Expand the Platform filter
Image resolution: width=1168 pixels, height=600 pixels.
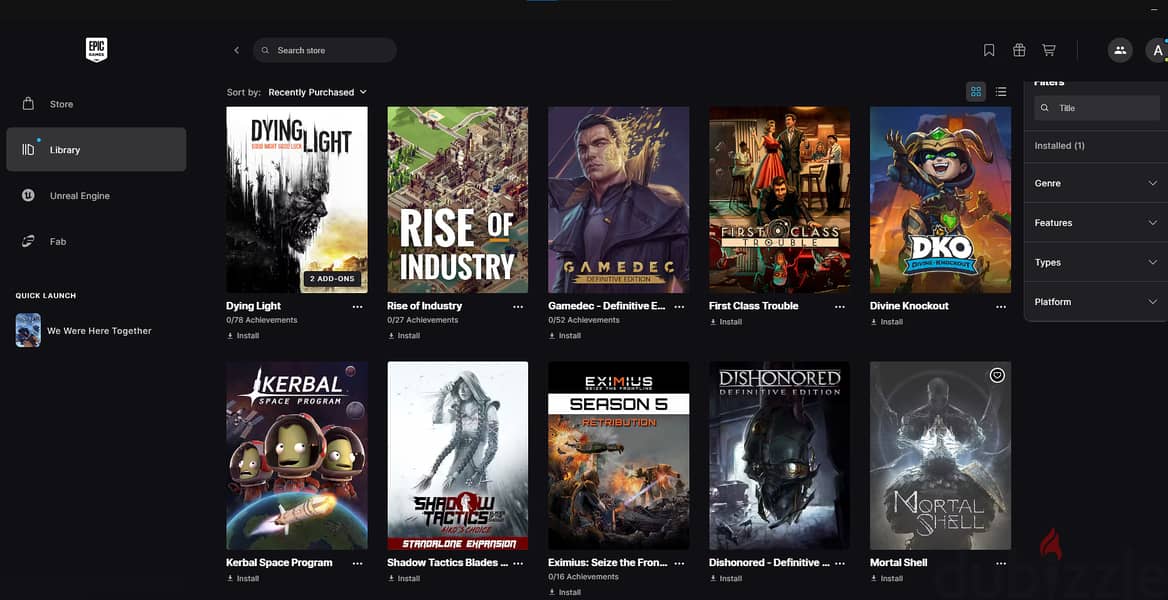(x=1096, y=301)
